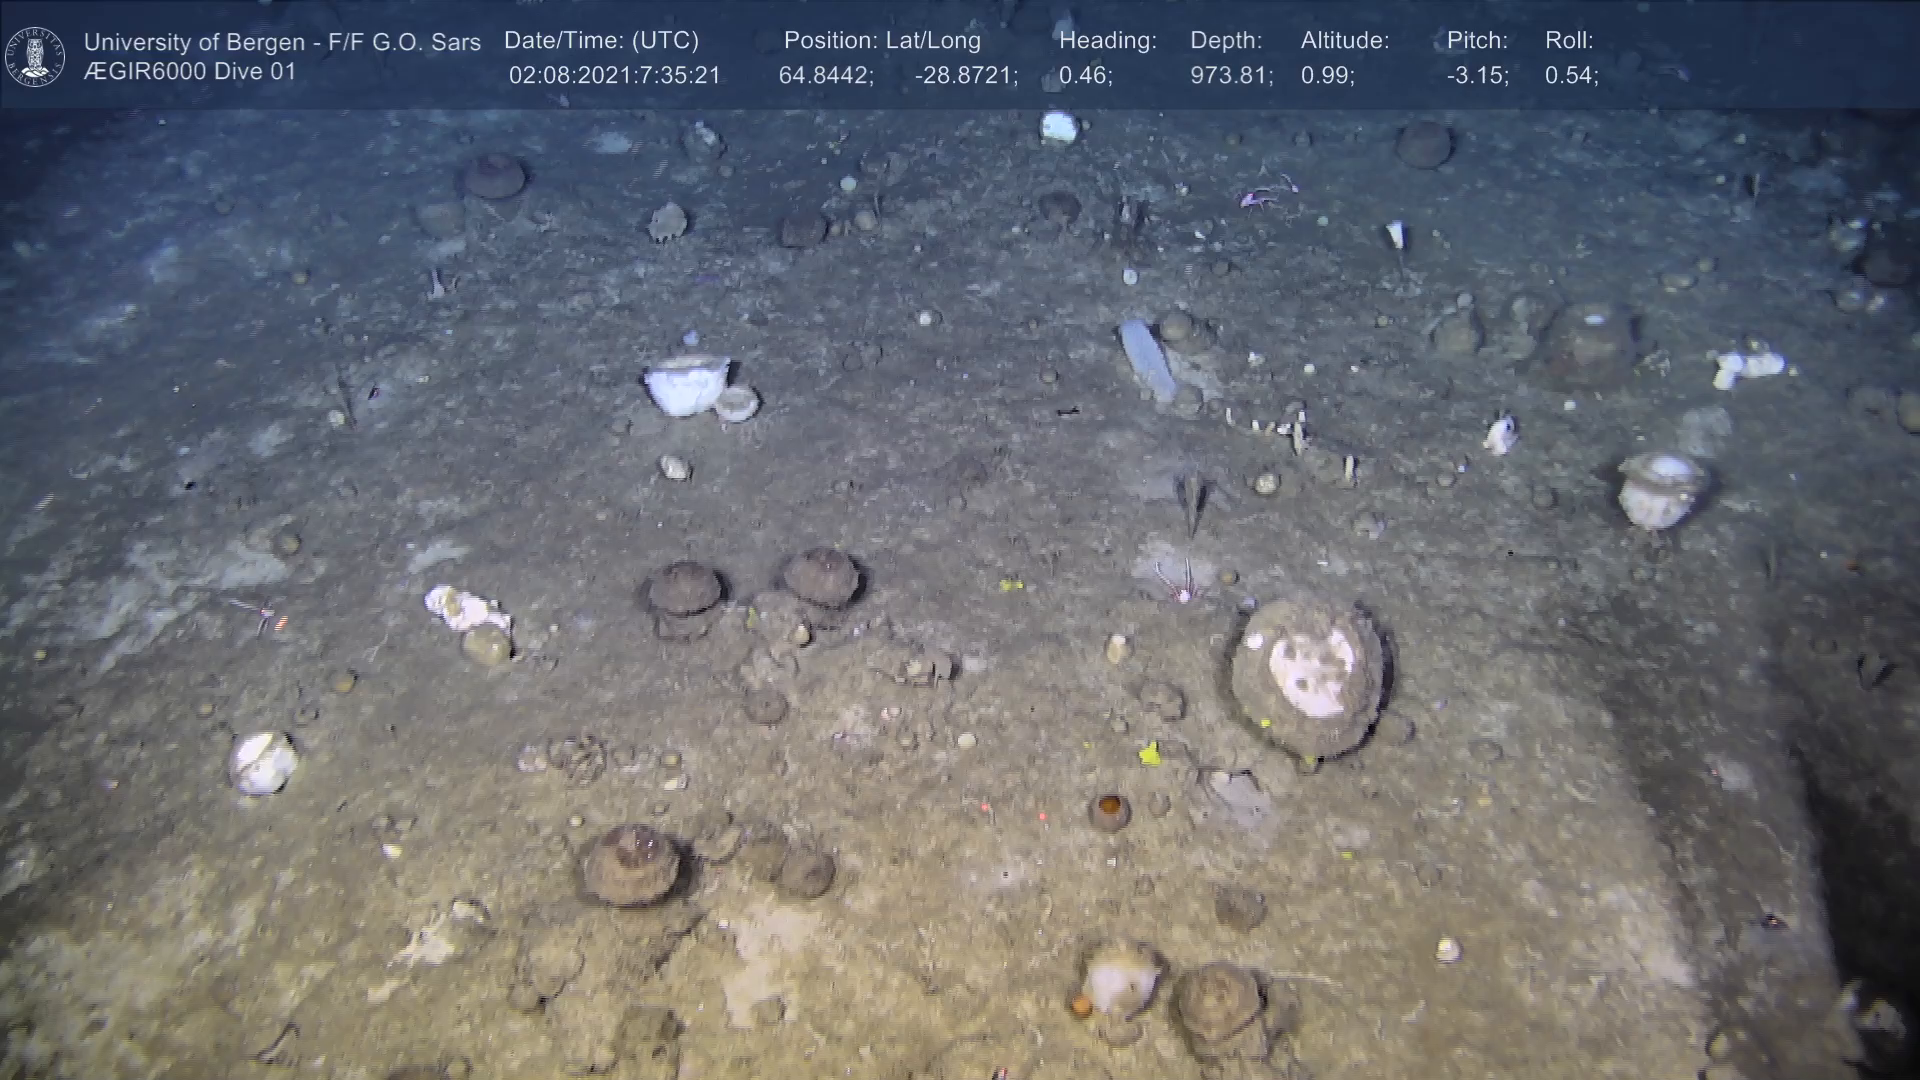Select the timestamp value 02:08:2021:7:35:21
1920x1080 pixels.
pyautogui.click(x=614, y=76)
